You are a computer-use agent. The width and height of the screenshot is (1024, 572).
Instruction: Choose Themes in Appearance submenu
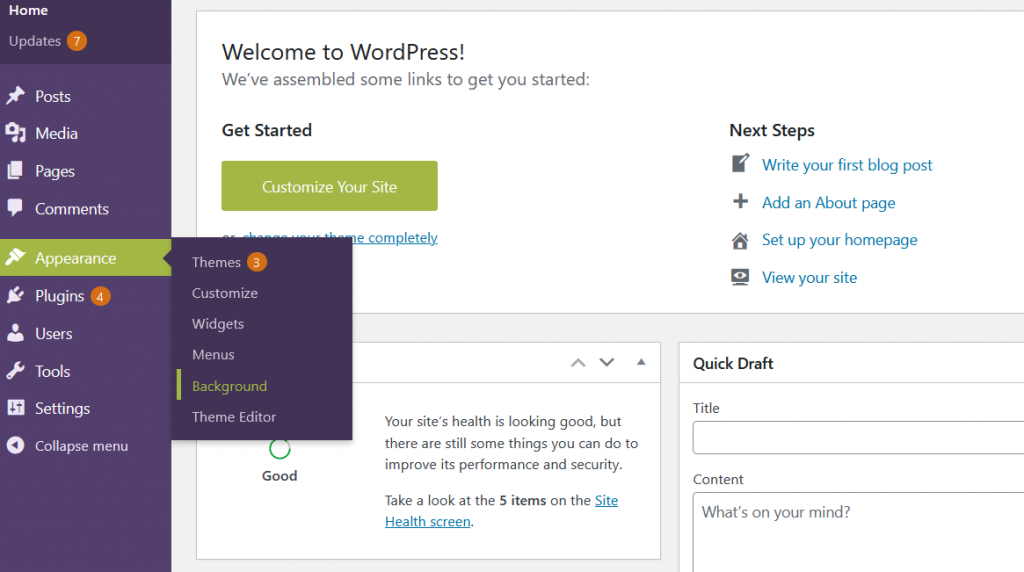216,262
